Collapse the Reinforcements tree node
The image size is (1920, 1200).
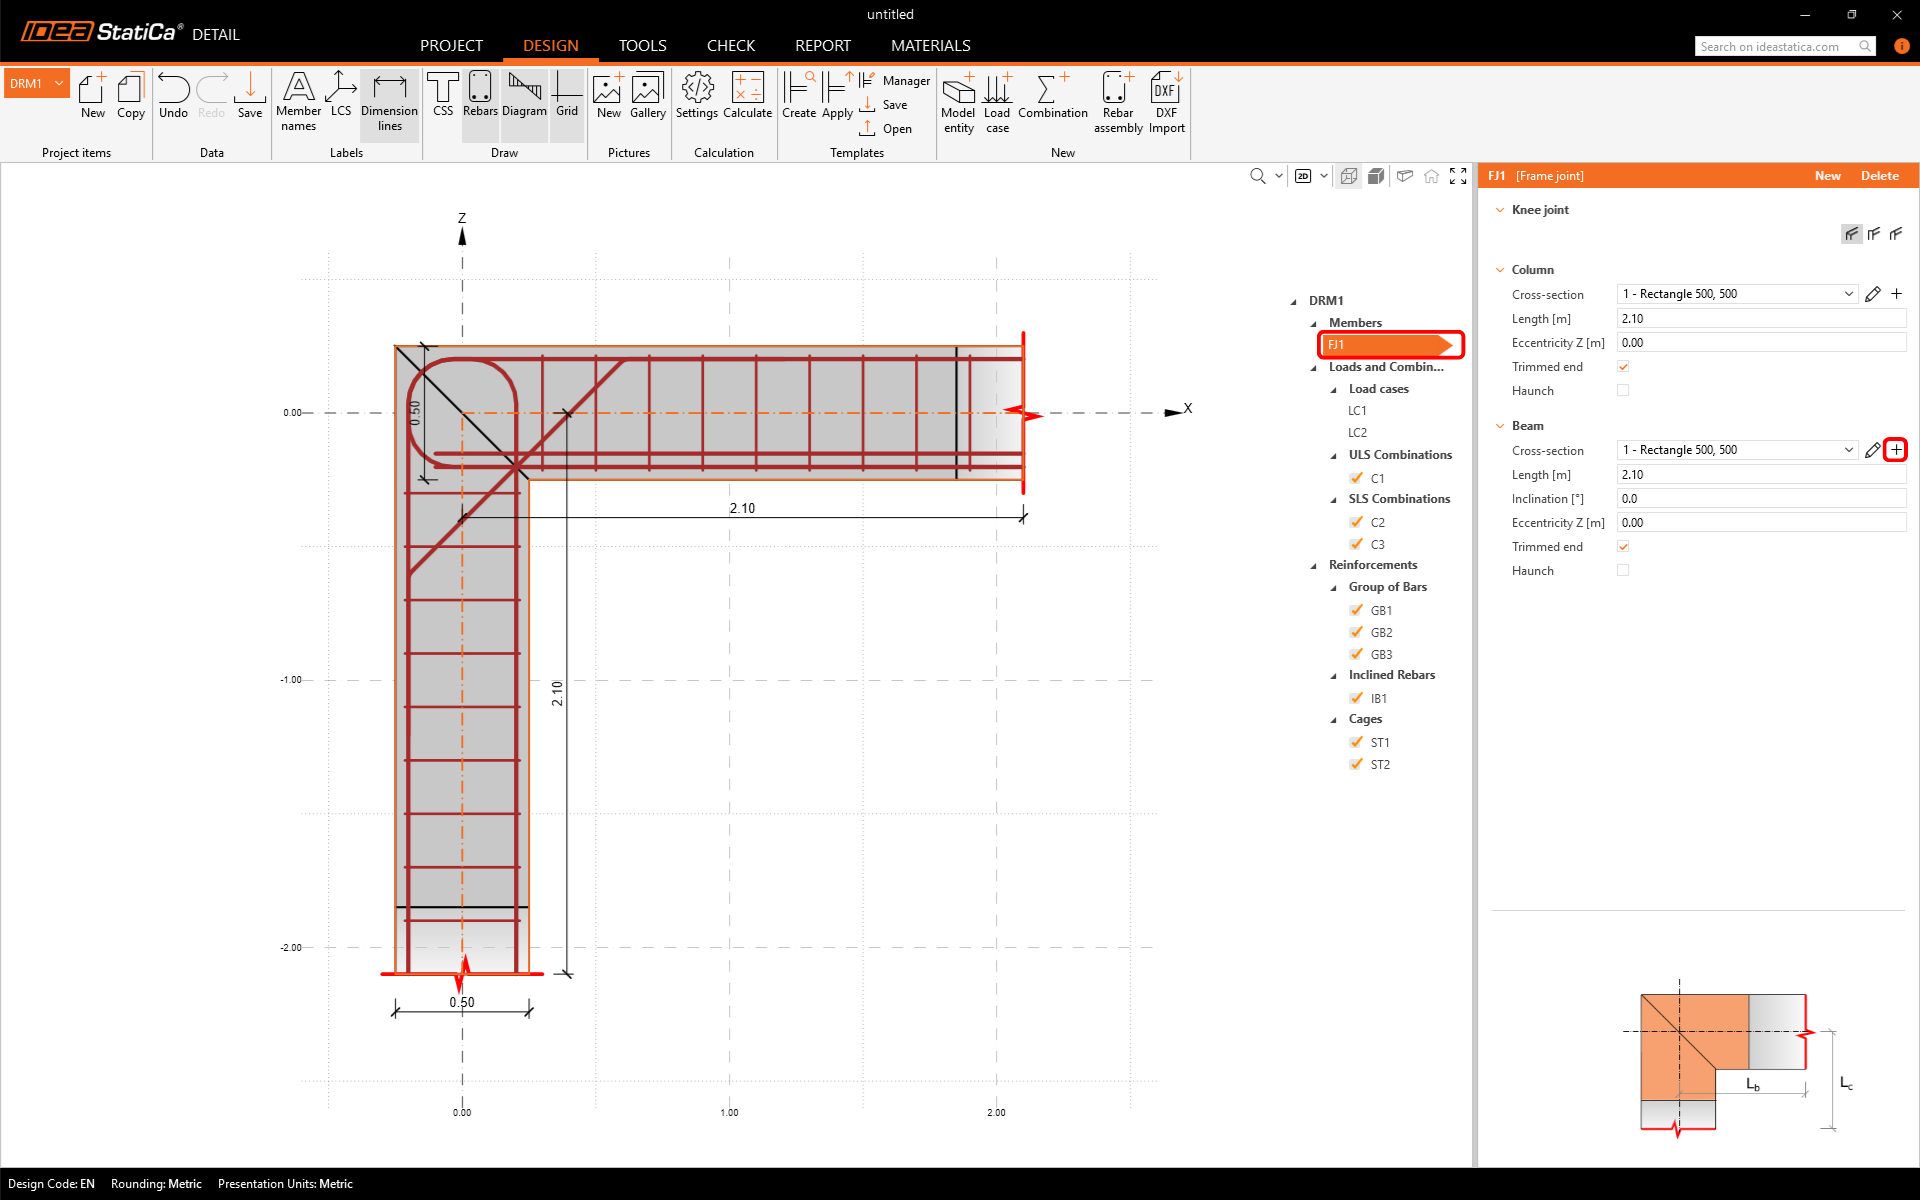tap(1314, 566)
